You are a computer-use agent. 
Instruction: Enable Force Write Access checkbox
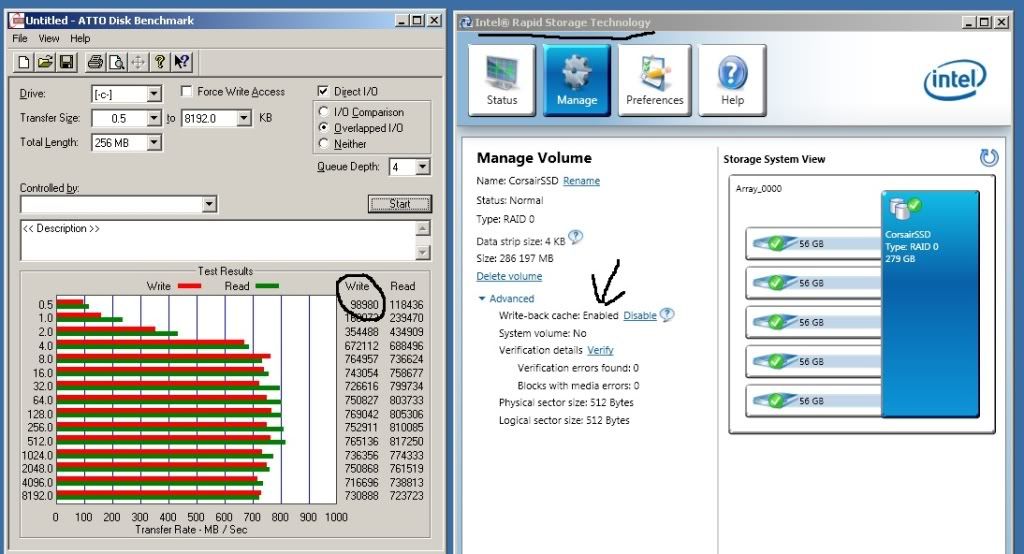tap(187, 92)
